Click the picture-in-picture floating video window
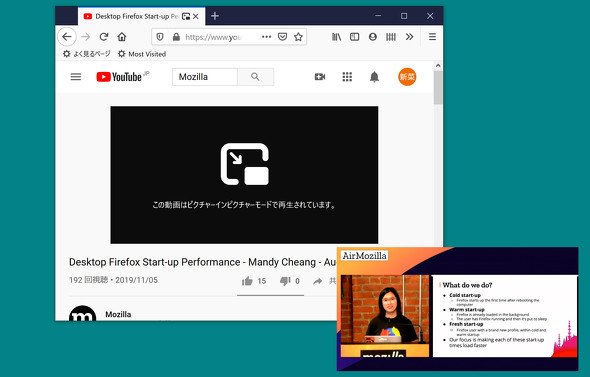590x377 pixels. pyautogui.click(x=458, y=309)
